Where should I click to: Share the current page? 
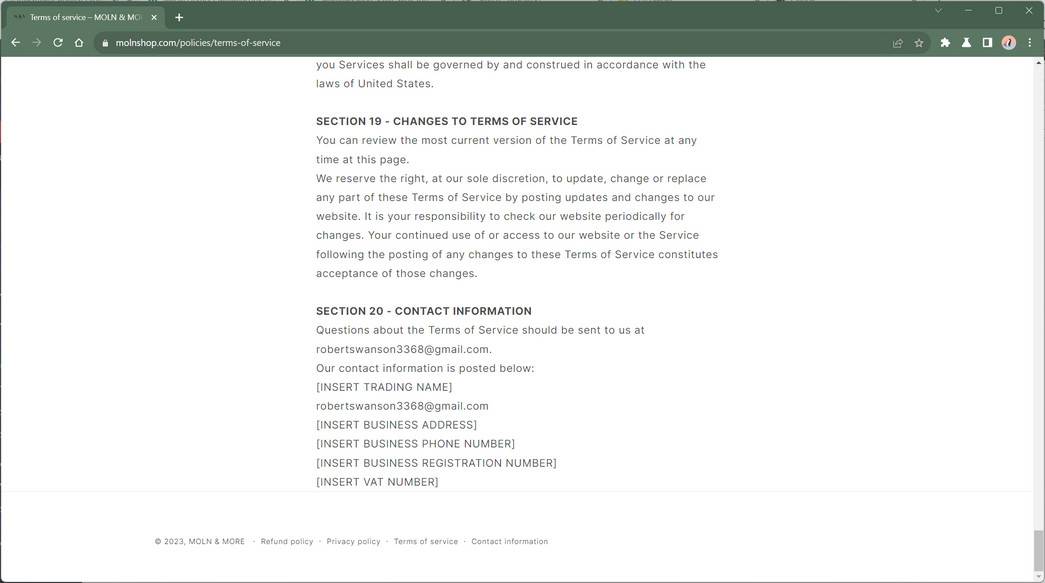click(897, 43)
